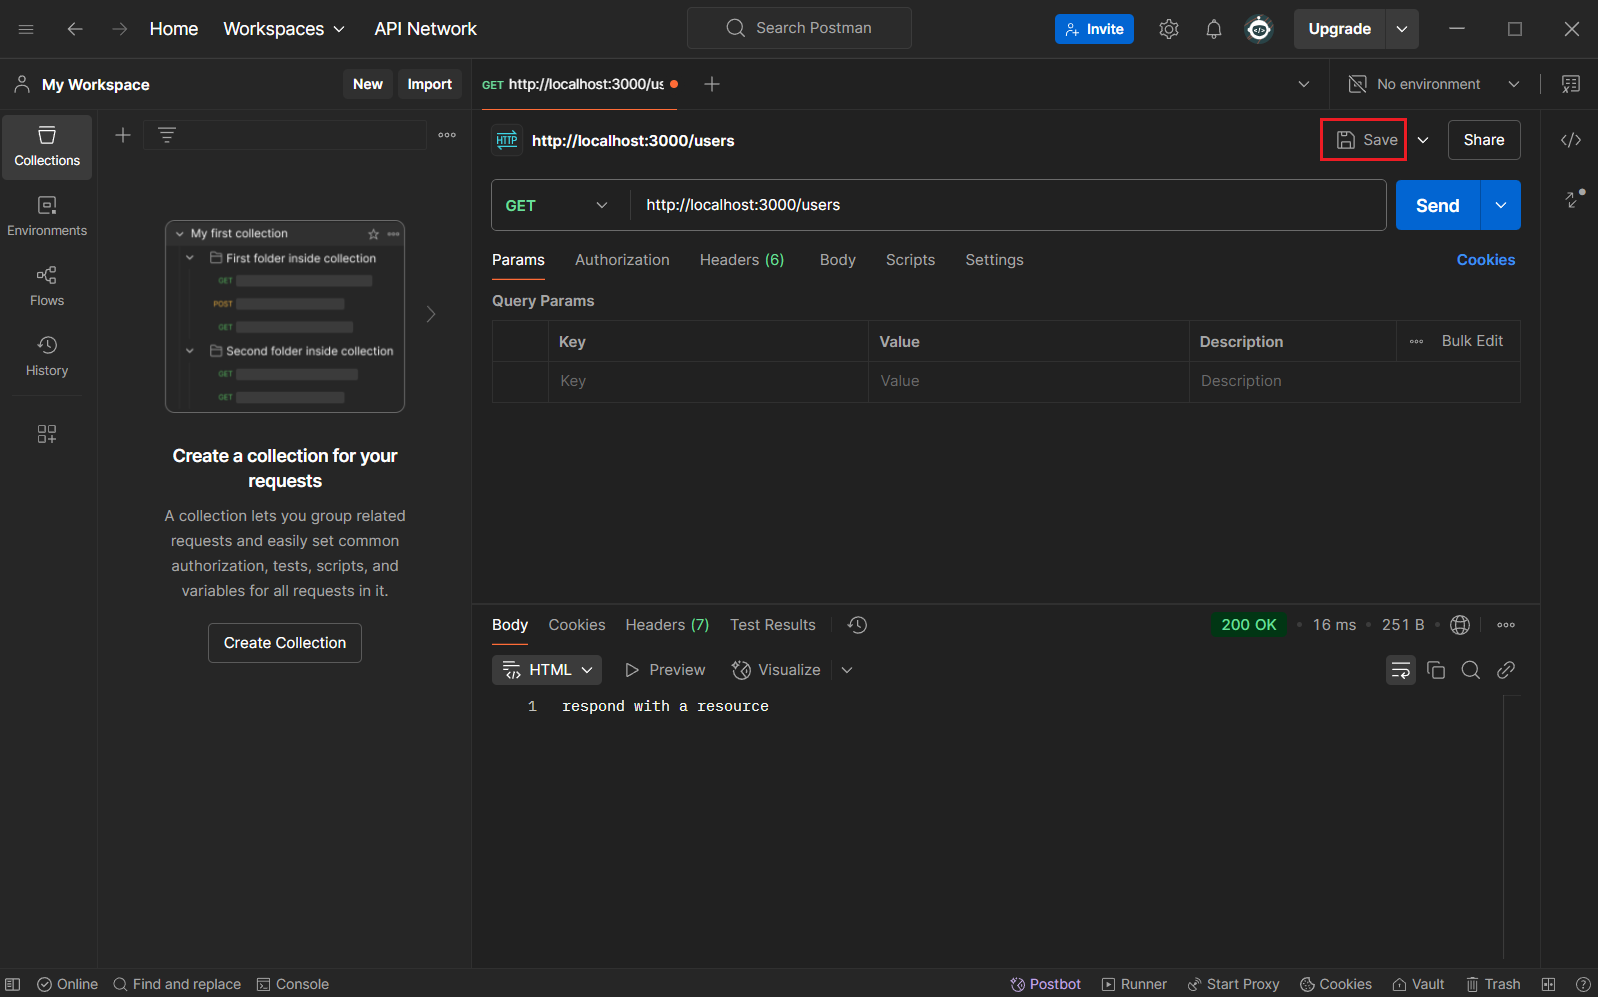Click the collections filter icon

pos(167,135)
